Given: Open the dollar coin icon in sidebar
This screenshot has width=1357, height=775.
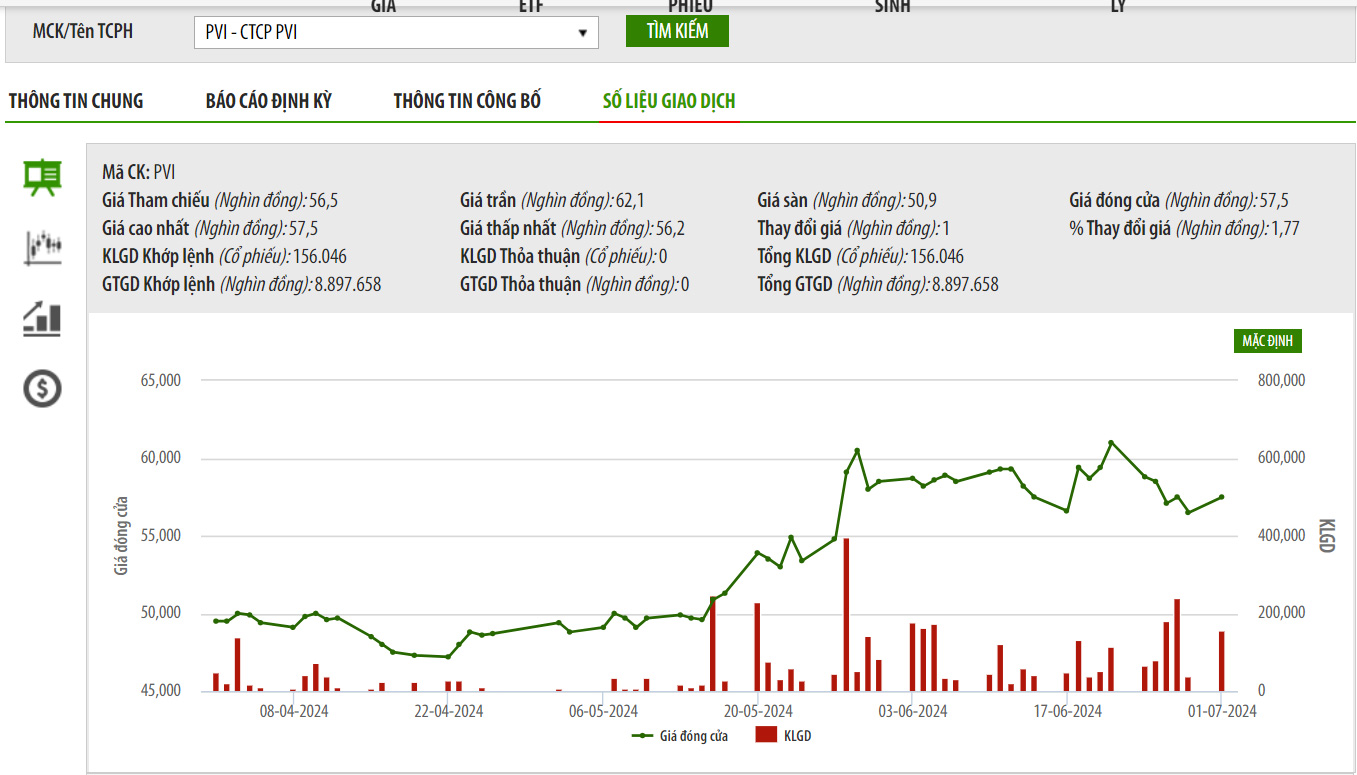Looking at the screenshot, I should coord(42,388).
